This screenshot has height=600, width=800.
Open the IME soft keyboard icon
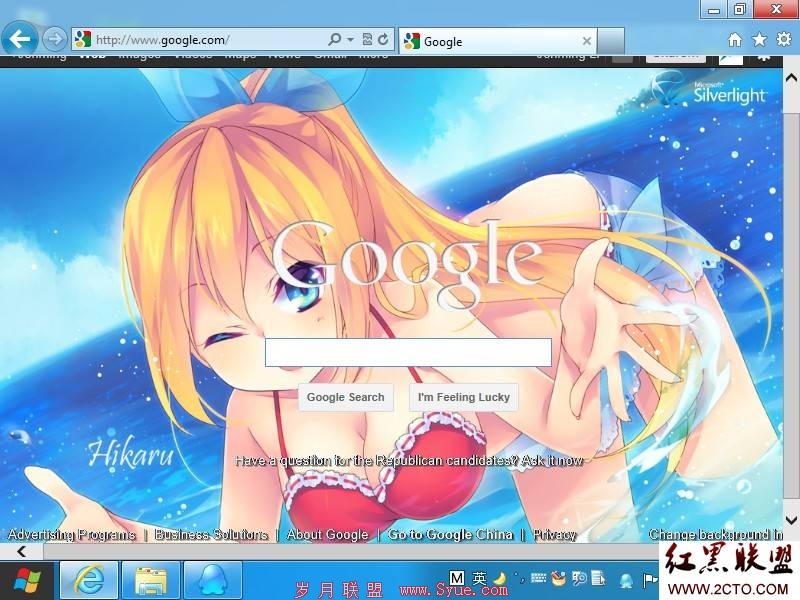(538, 578)
